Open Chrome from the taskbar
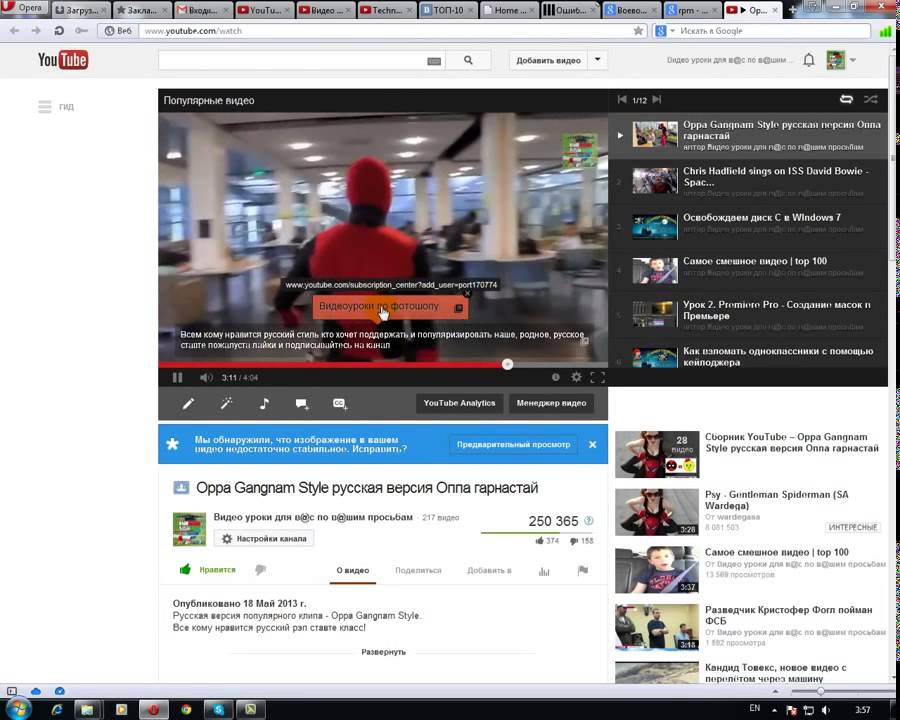 click(185, 710)
